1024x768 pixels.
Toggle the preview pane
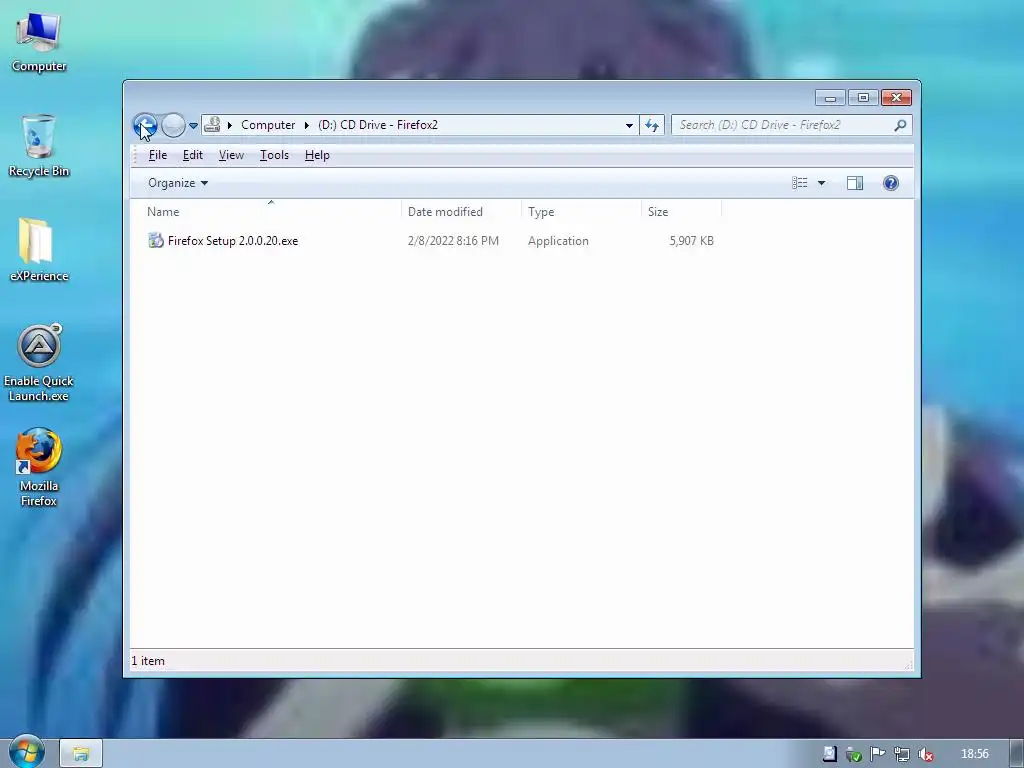(x=855, y=183)
